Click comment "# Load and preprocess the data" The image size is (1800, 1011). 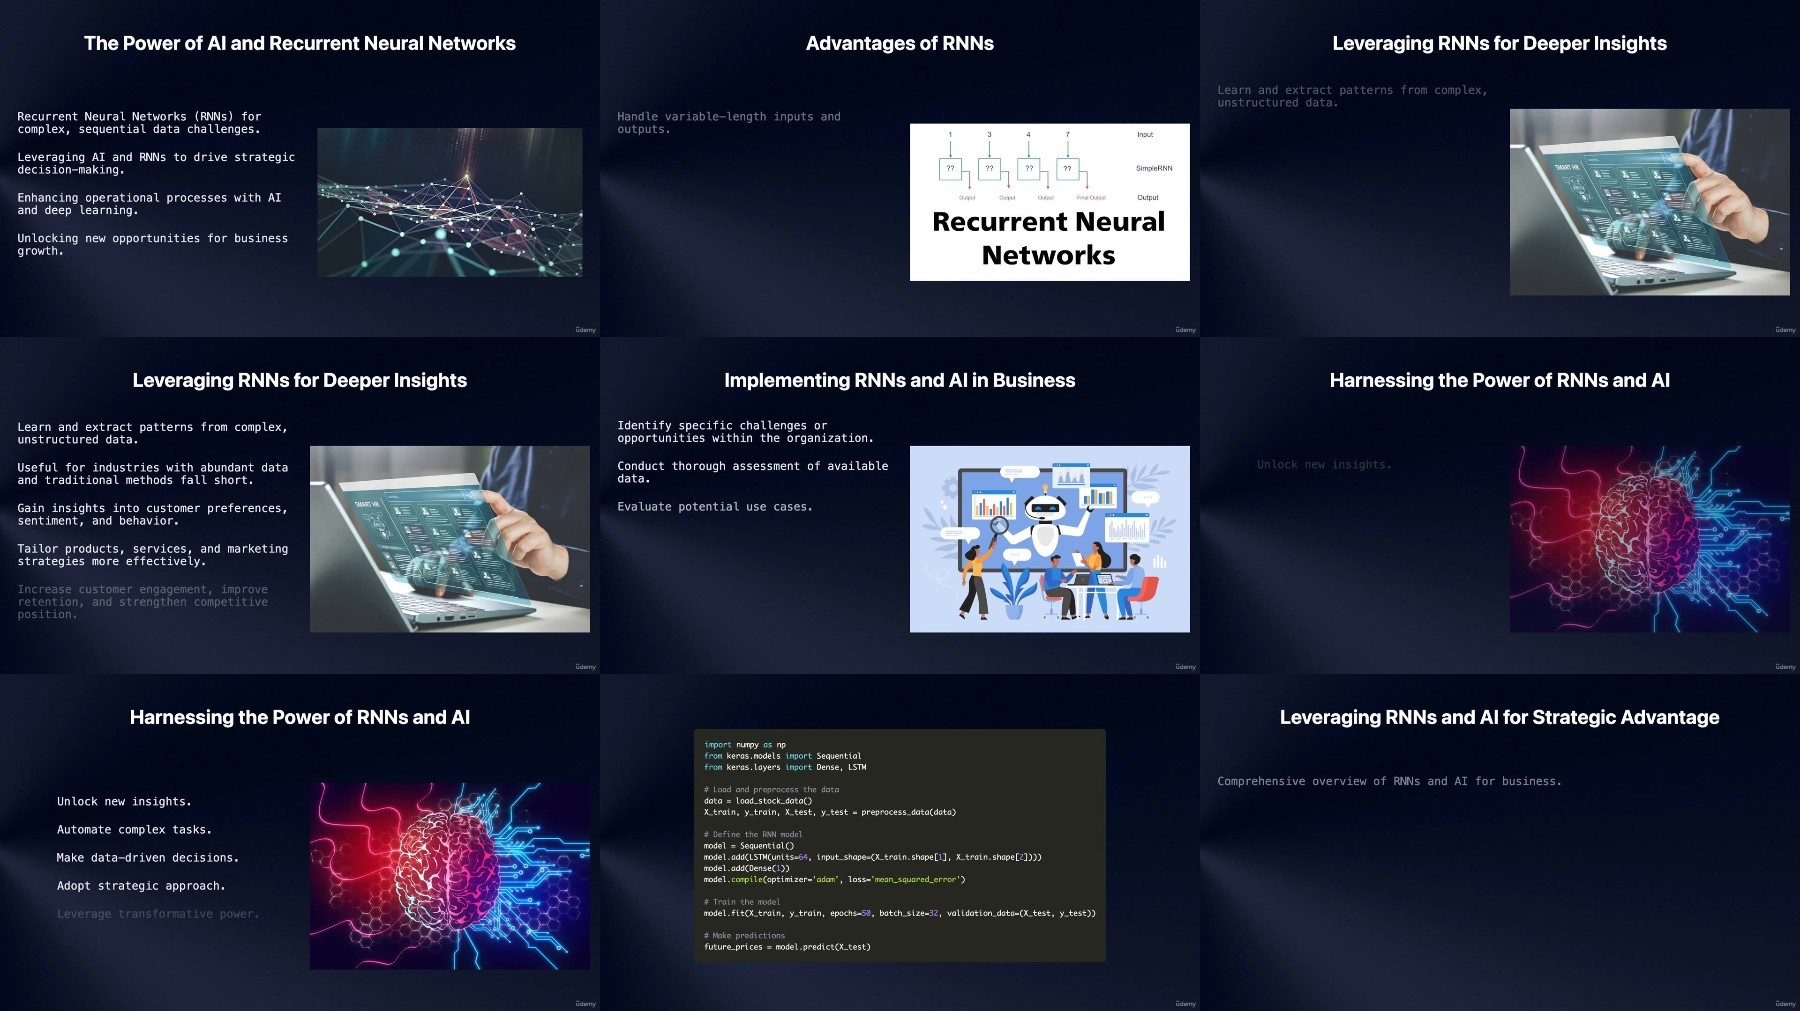(771, 790)
